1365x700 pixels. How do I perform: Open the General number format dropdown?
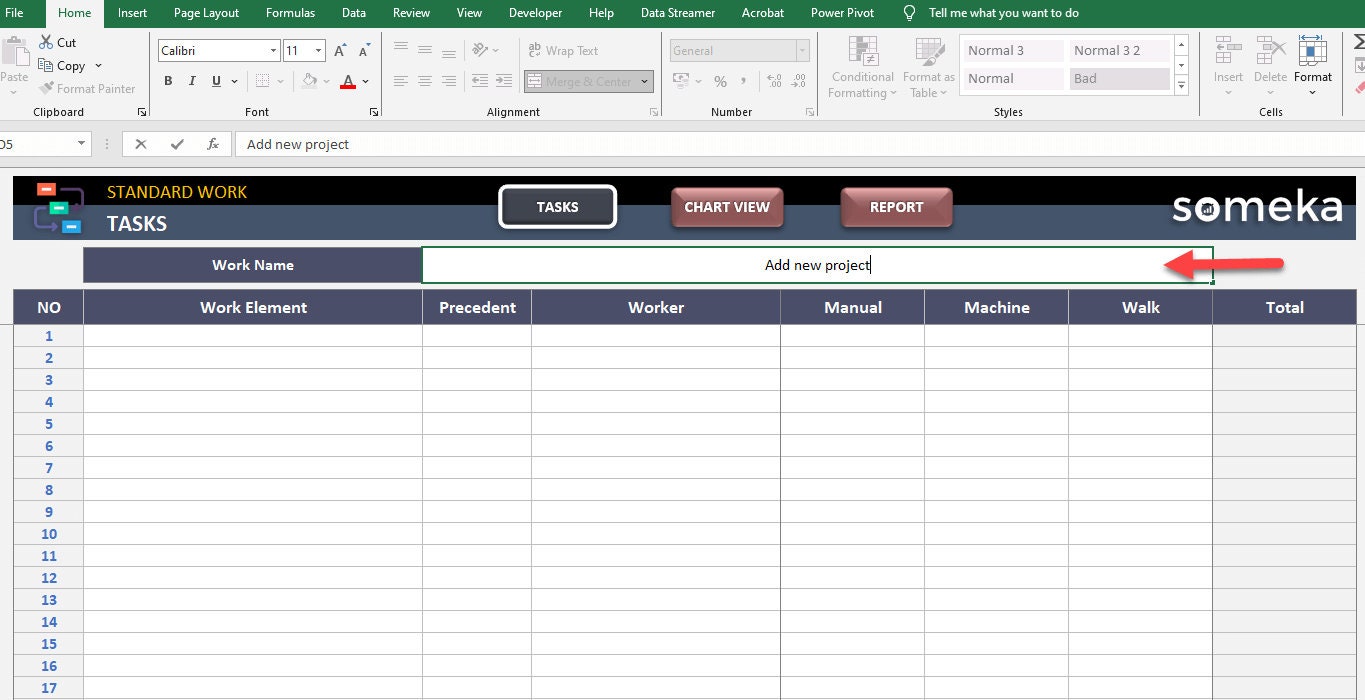[x=802, y=50]
